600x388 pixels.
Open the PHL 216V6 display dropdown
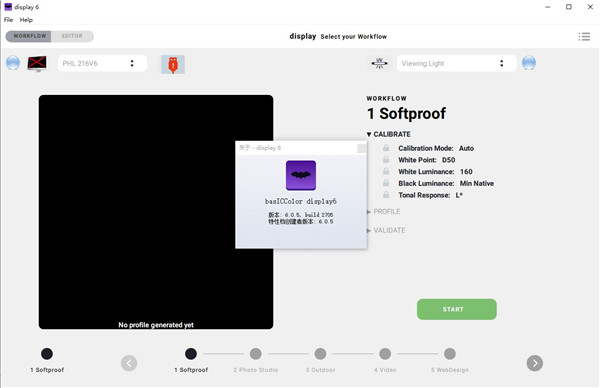102,63
